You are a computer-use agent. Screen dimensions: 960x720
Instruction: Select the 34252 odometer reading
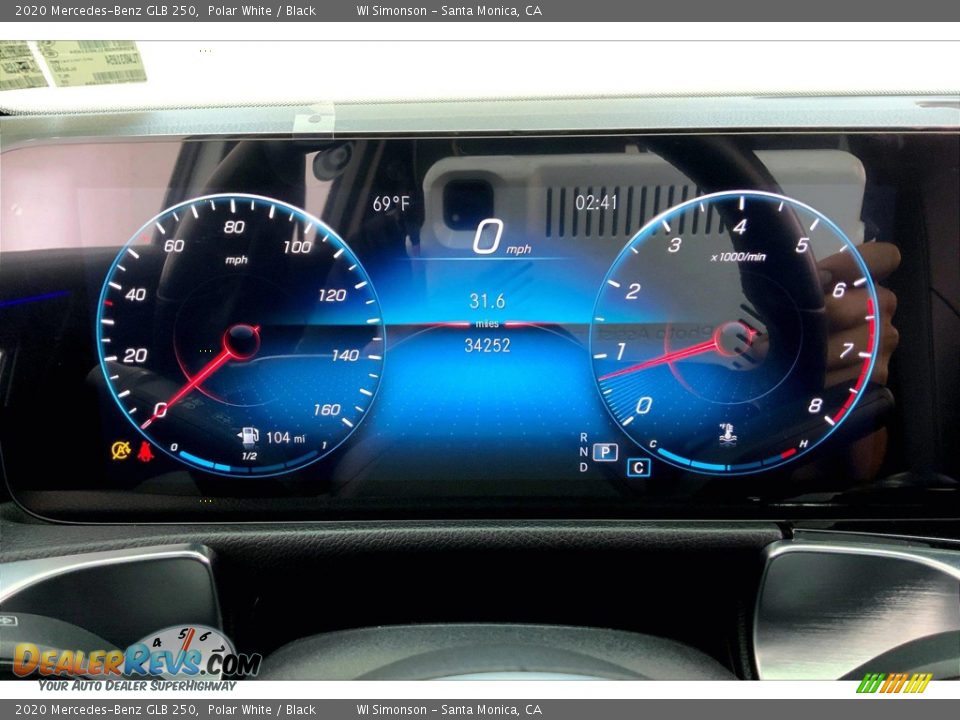pos(487,345)
